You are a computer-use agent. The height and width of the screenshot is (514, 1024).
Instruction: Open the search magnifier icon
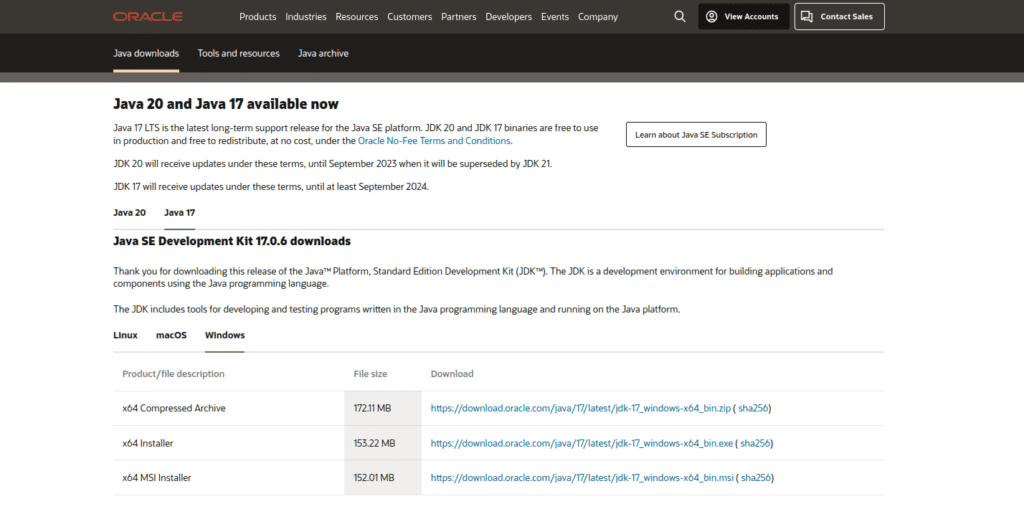(x=680, y=17)
